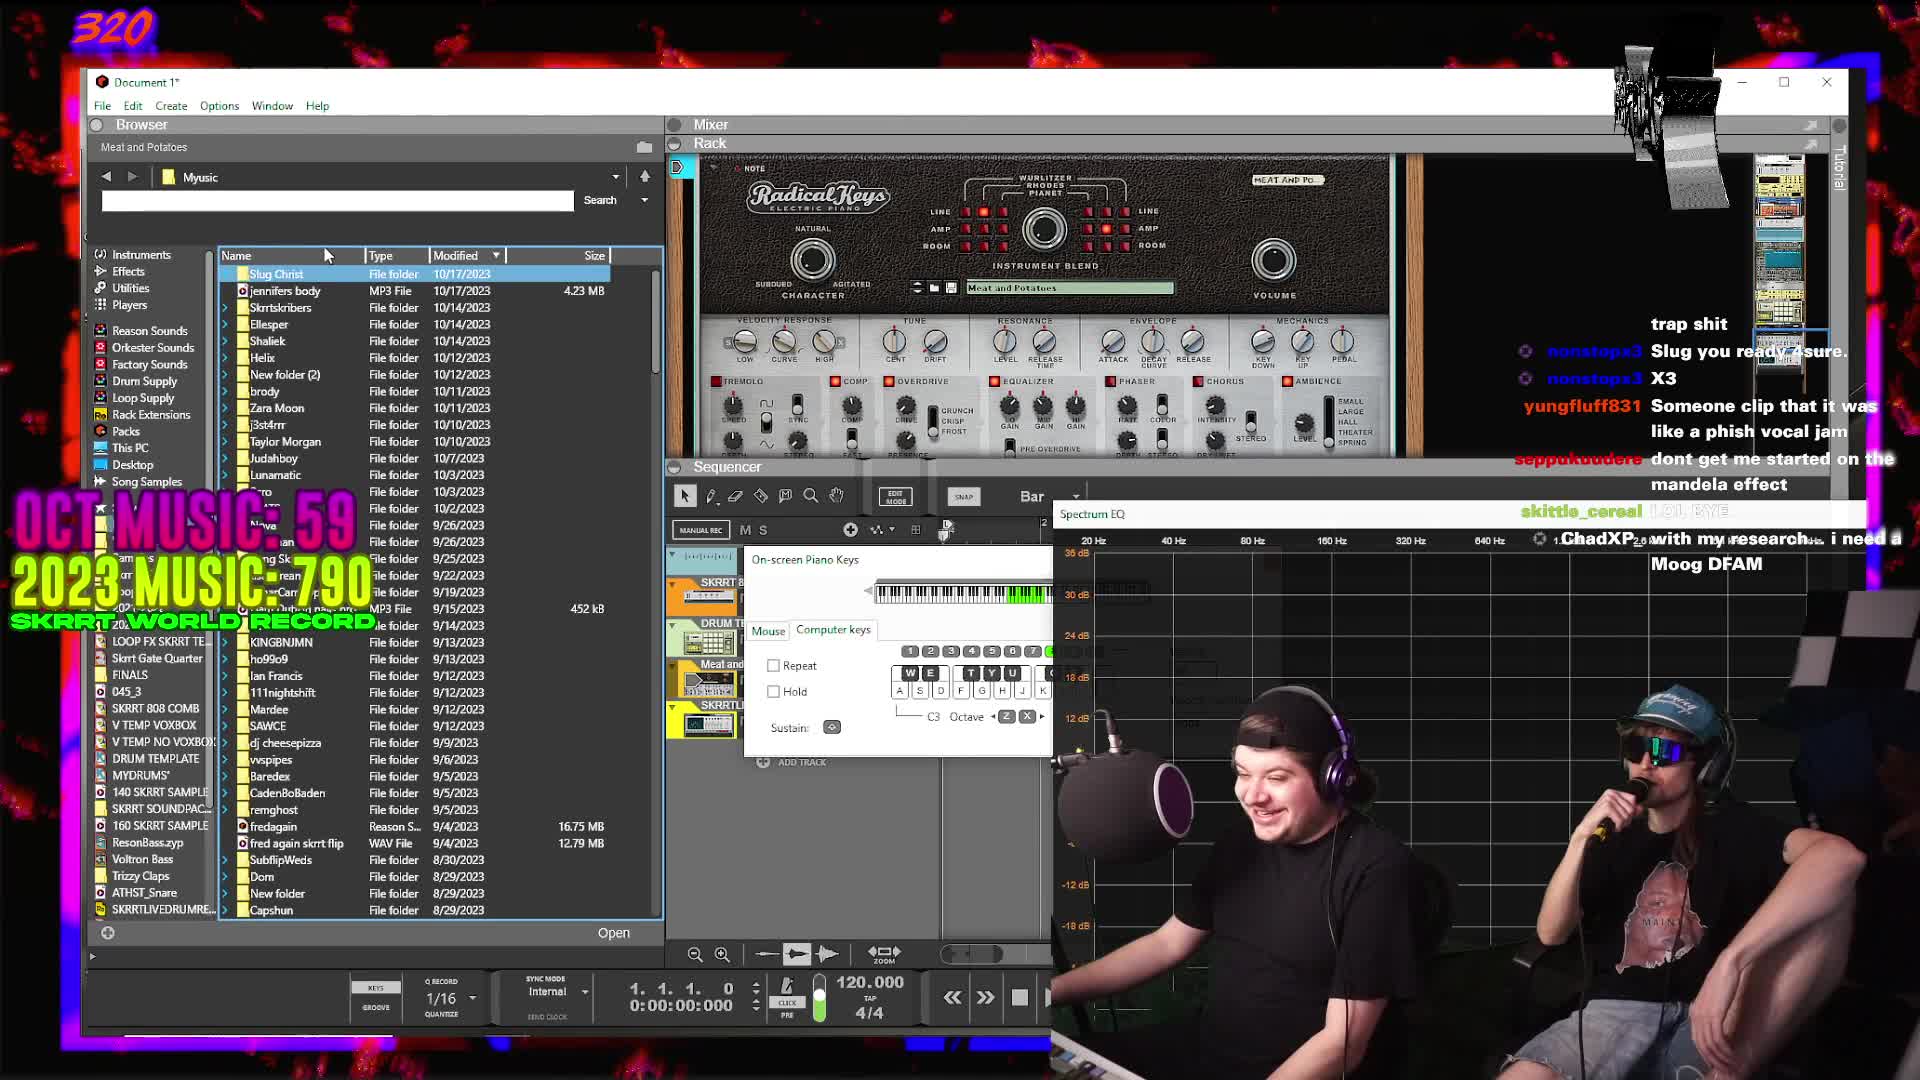
Task: Click the Manual Rec button
Action: point(700,530)
